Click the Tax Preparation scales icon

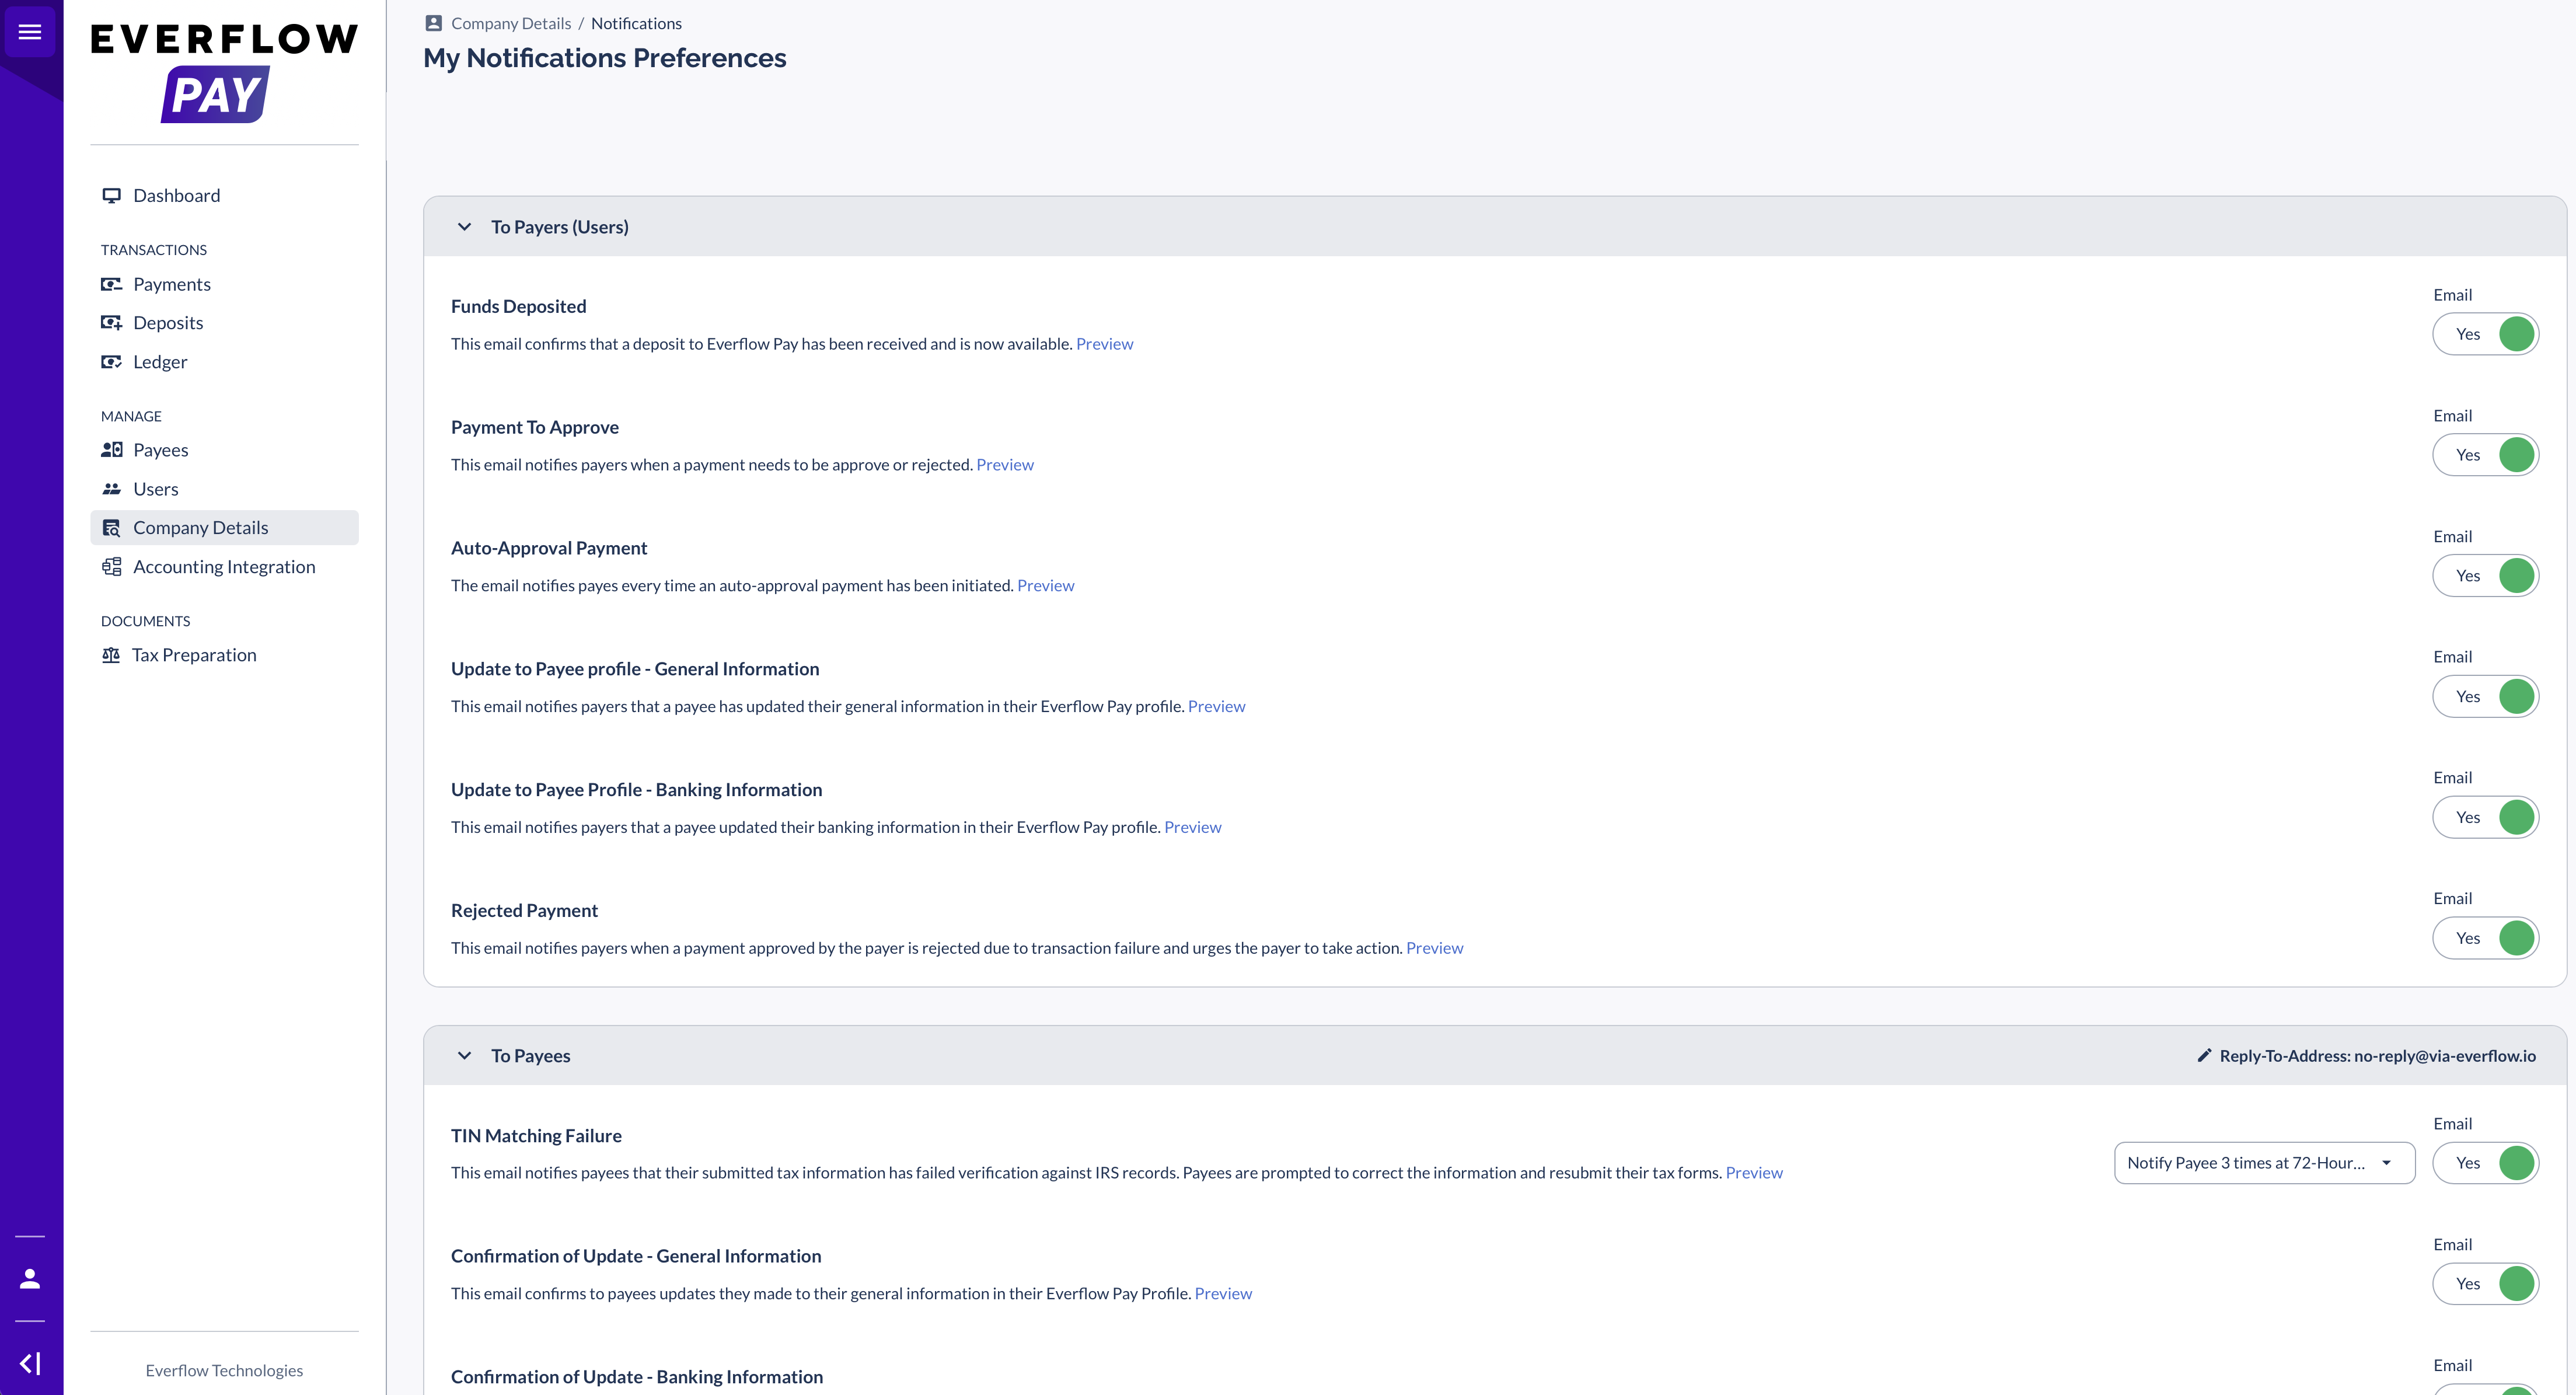111,655
